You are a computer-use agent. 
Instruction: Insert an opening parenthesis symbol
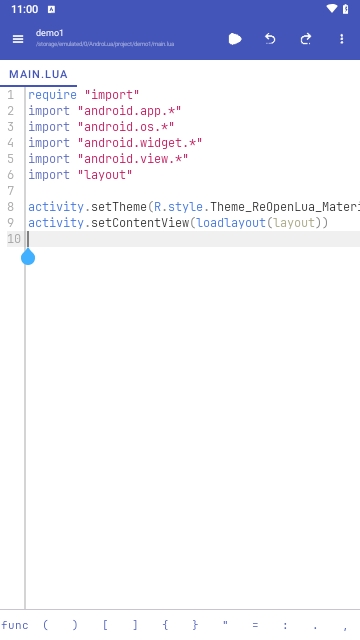coord(45,625)
